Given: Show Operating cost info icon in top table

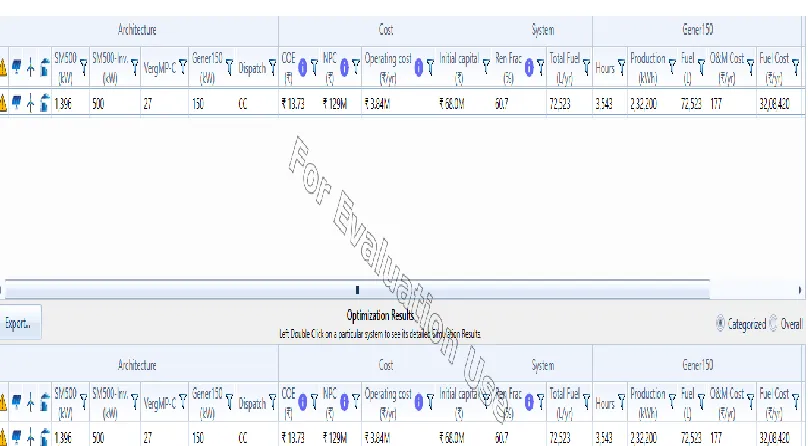Looking at the screenshot, I should pyautogui.click(x=418, y=67).
